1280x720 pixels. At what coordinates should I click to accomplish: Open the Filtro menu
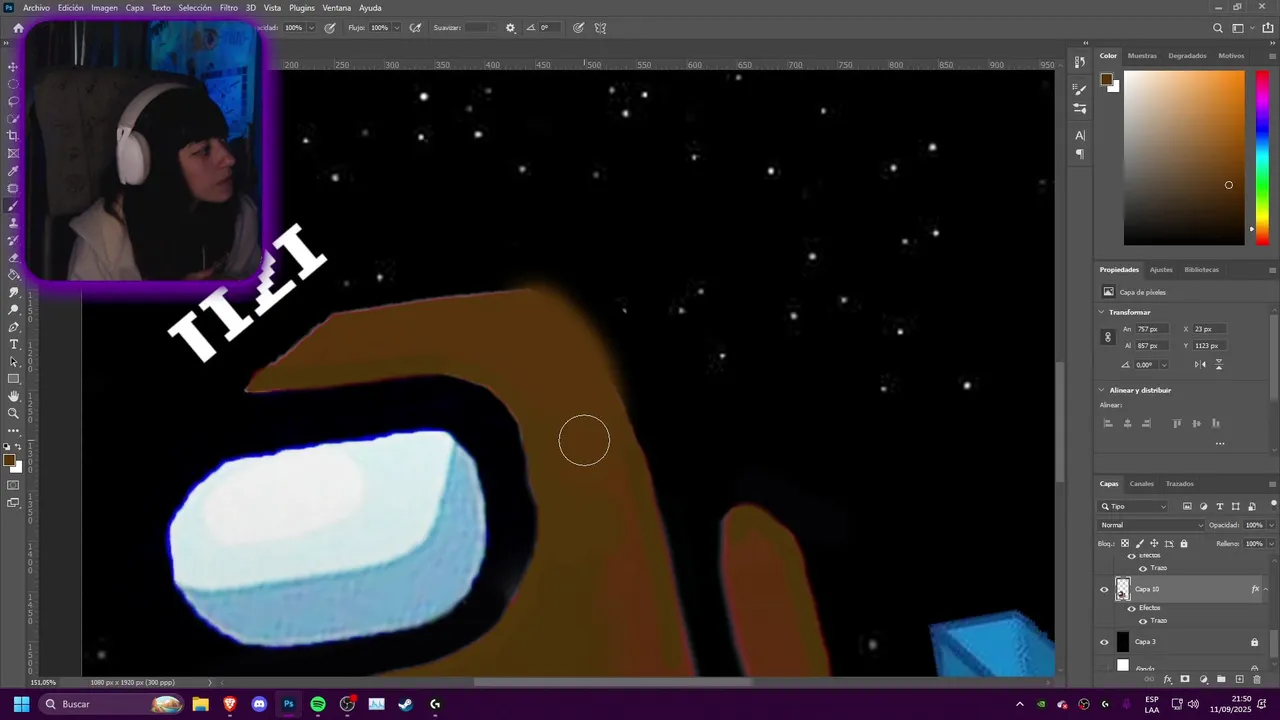[x=229, y=8]
